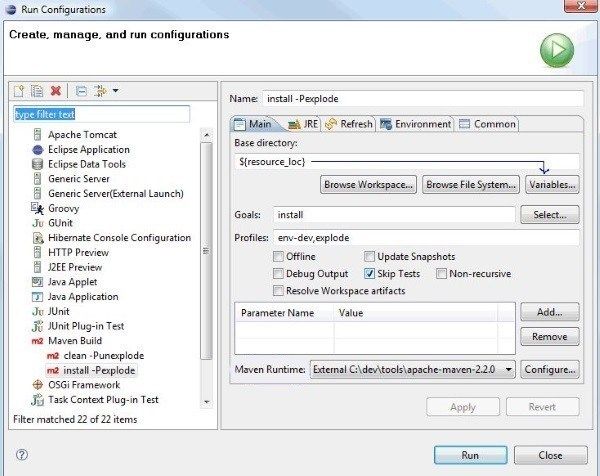
Task: Click the configuration list scrollbar down arrow
Action: (x=207, y=402)
